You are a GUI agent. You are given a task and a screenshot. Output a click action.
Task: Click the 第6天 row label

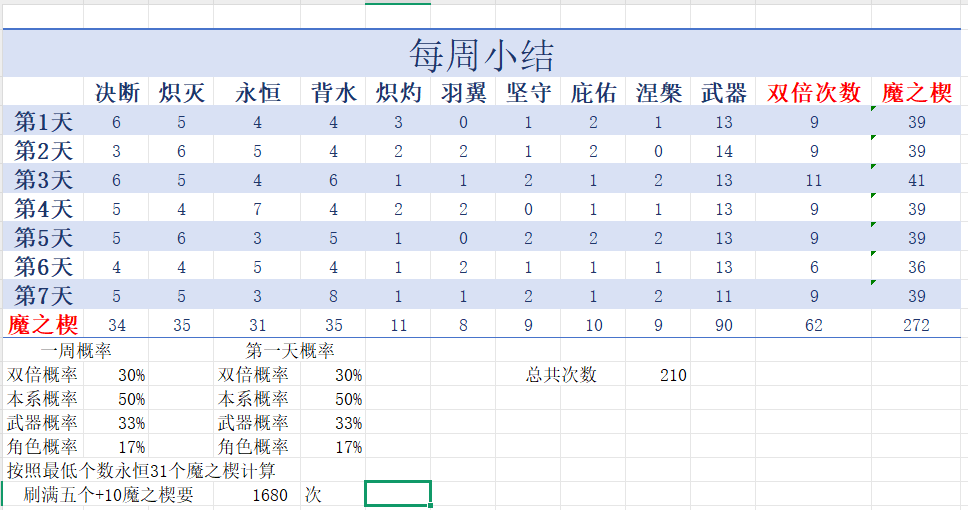[x=43, y=267]
